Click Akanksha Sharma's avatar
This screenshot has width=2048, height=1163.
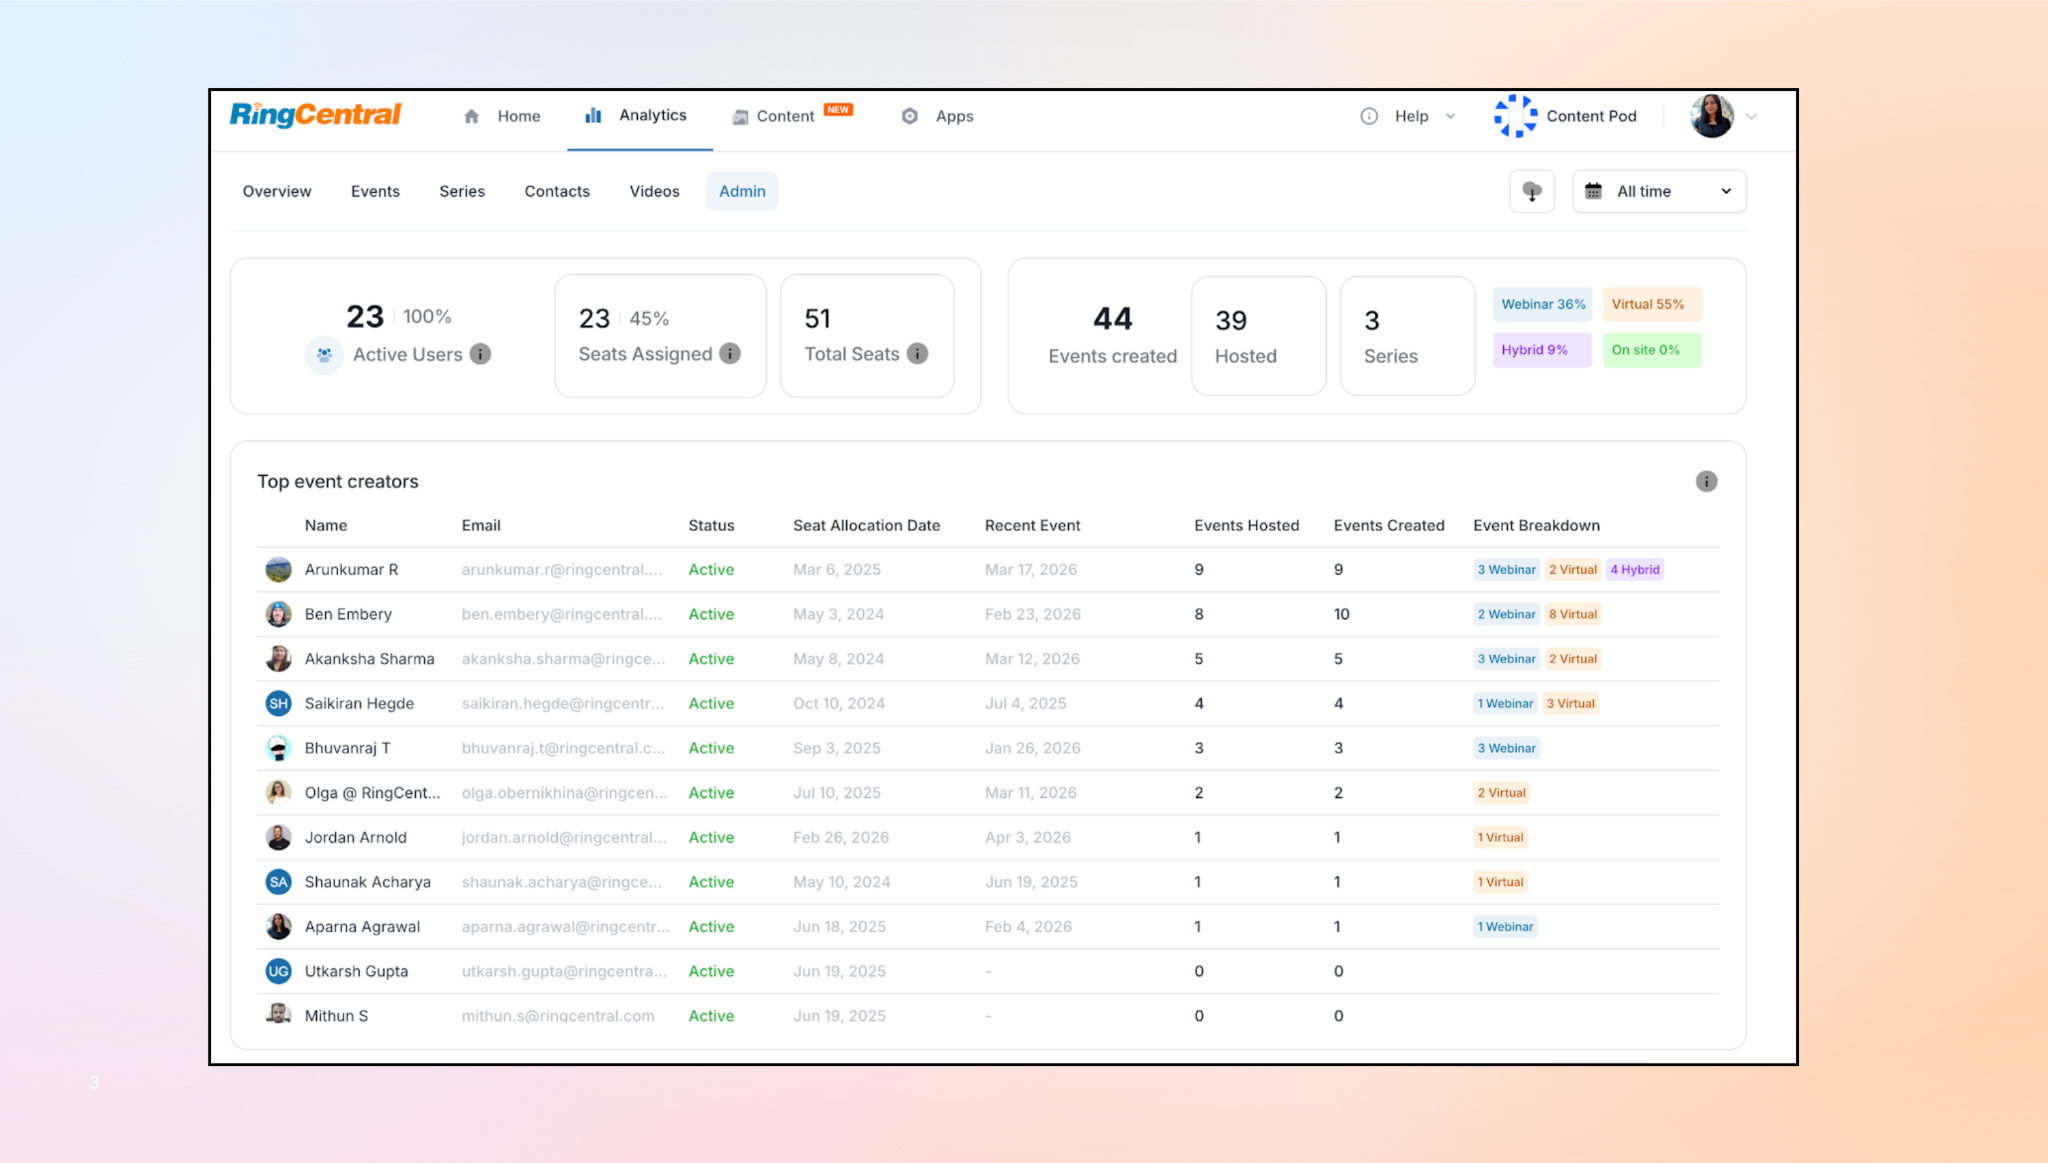click(x=278, y=659)
